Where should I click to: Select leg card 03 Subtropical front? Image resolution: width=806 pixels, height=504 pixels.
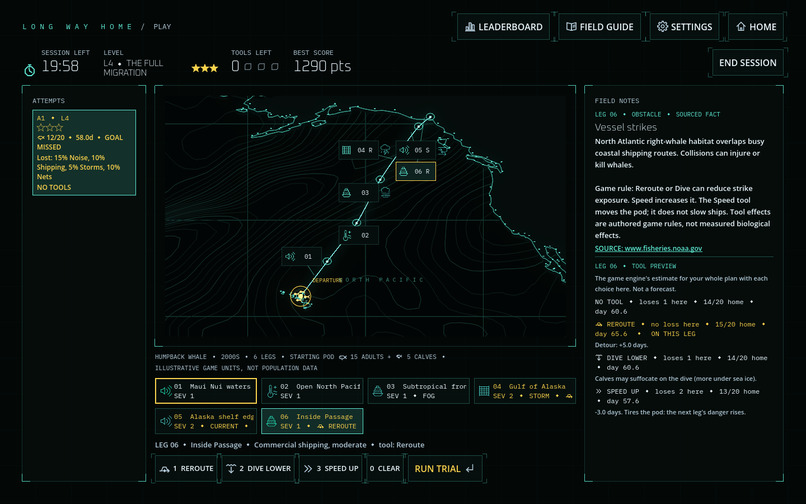pyautogui.click(x=418, y=391)
